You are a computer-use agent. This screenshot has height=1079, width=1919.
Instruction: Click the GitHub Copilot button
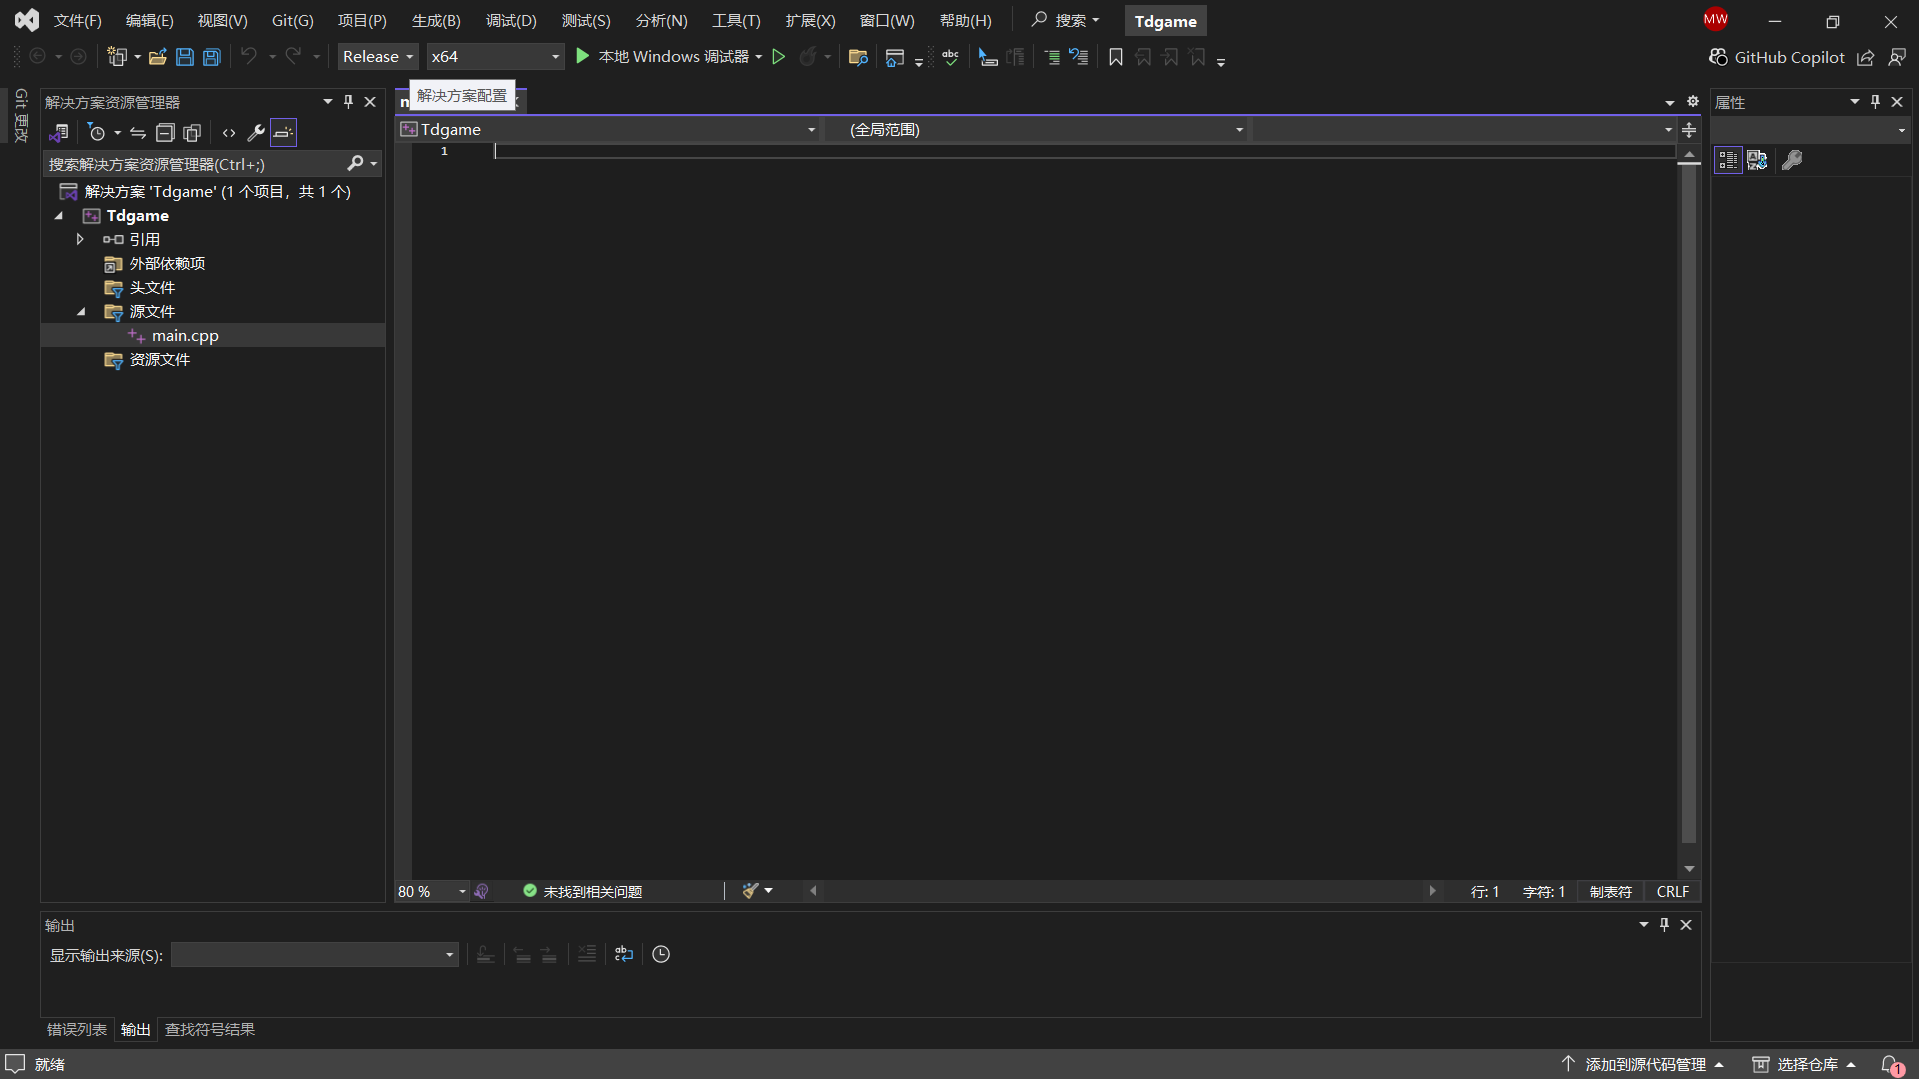pos(1776,57)
